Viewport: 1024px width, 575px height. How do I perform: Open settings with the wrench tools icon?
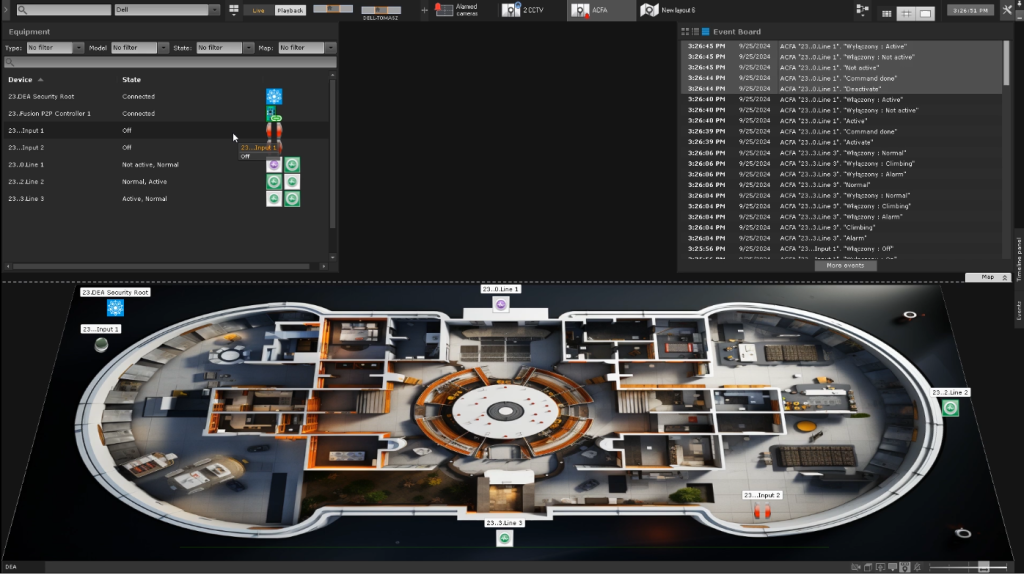point(1007,10)
